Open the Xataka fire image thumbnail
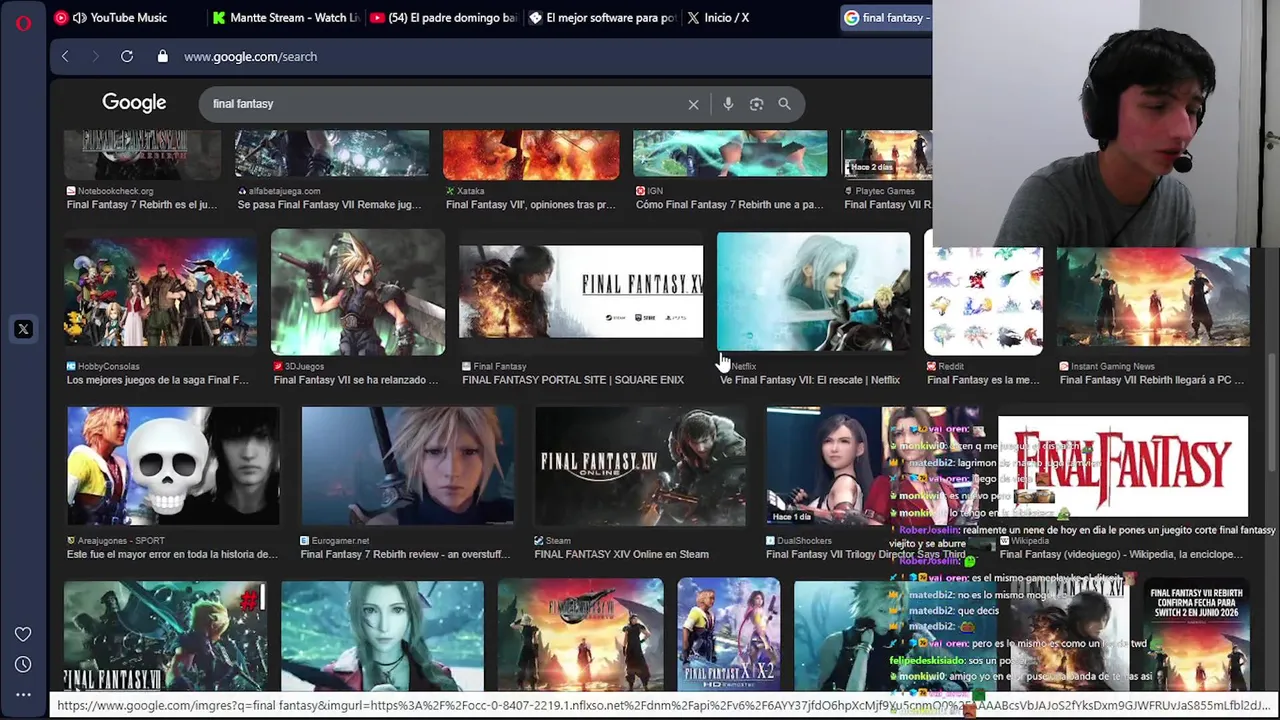Viewport: 1280px width, 720px height. [x=531, y=155]
